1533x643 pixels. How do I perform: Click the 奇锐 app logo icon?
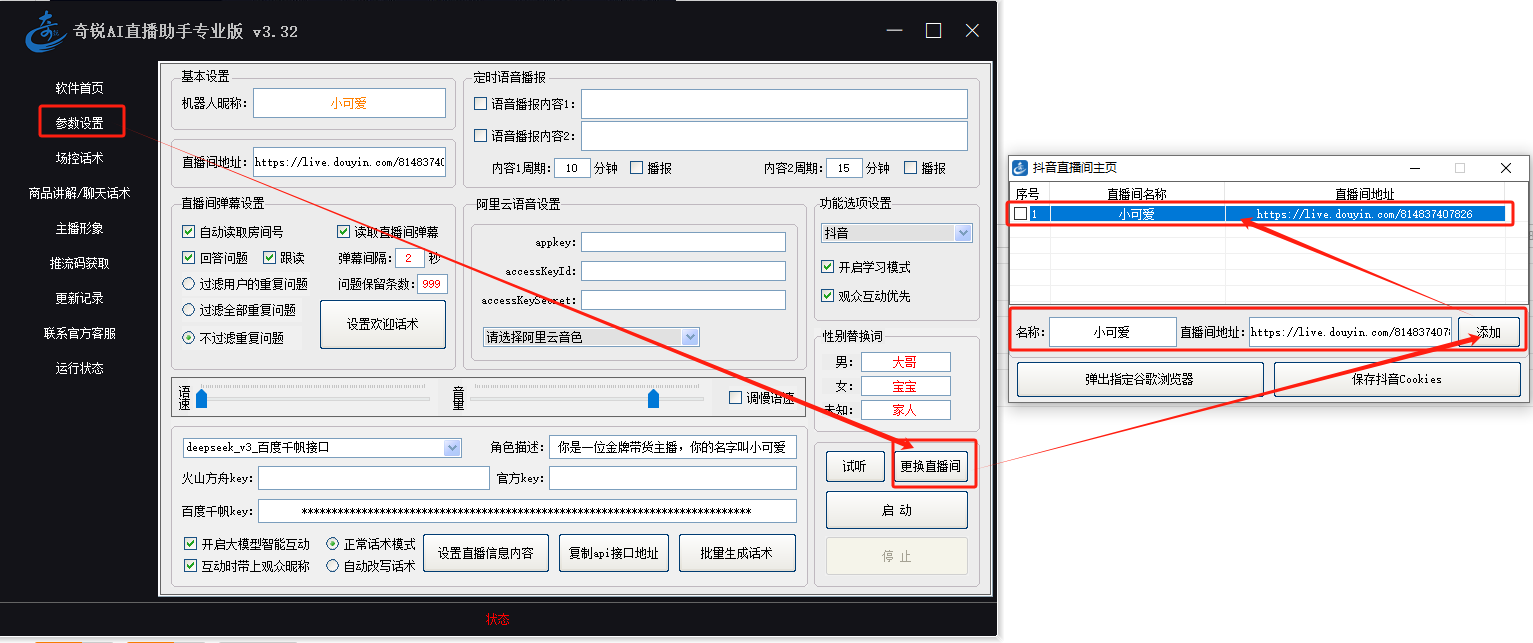click(44, 31)
